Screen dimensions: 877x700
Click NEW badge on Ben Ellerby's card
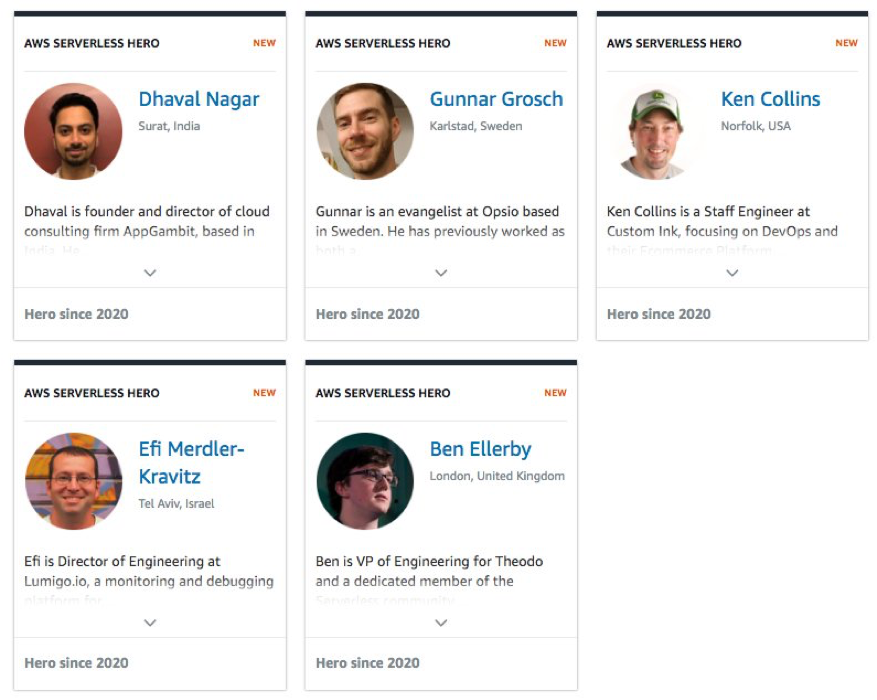[x=555, y=393]
